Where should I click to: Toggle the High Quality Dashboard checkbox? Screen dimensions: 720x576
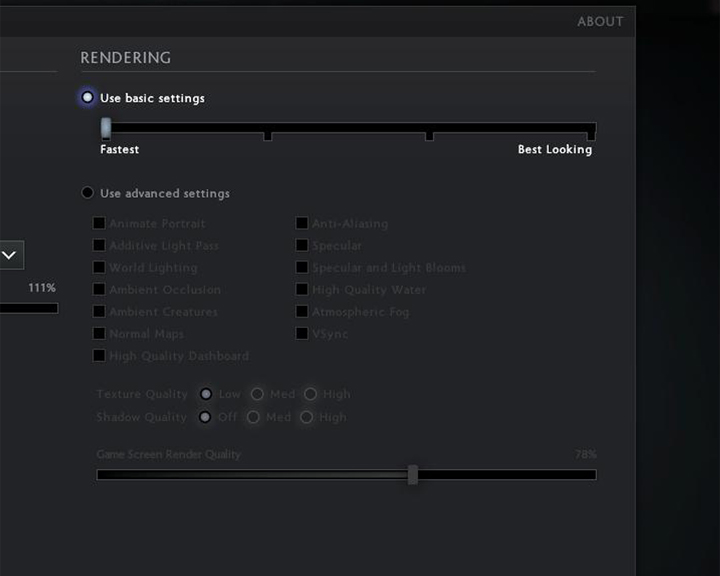[x=99, y=356]
